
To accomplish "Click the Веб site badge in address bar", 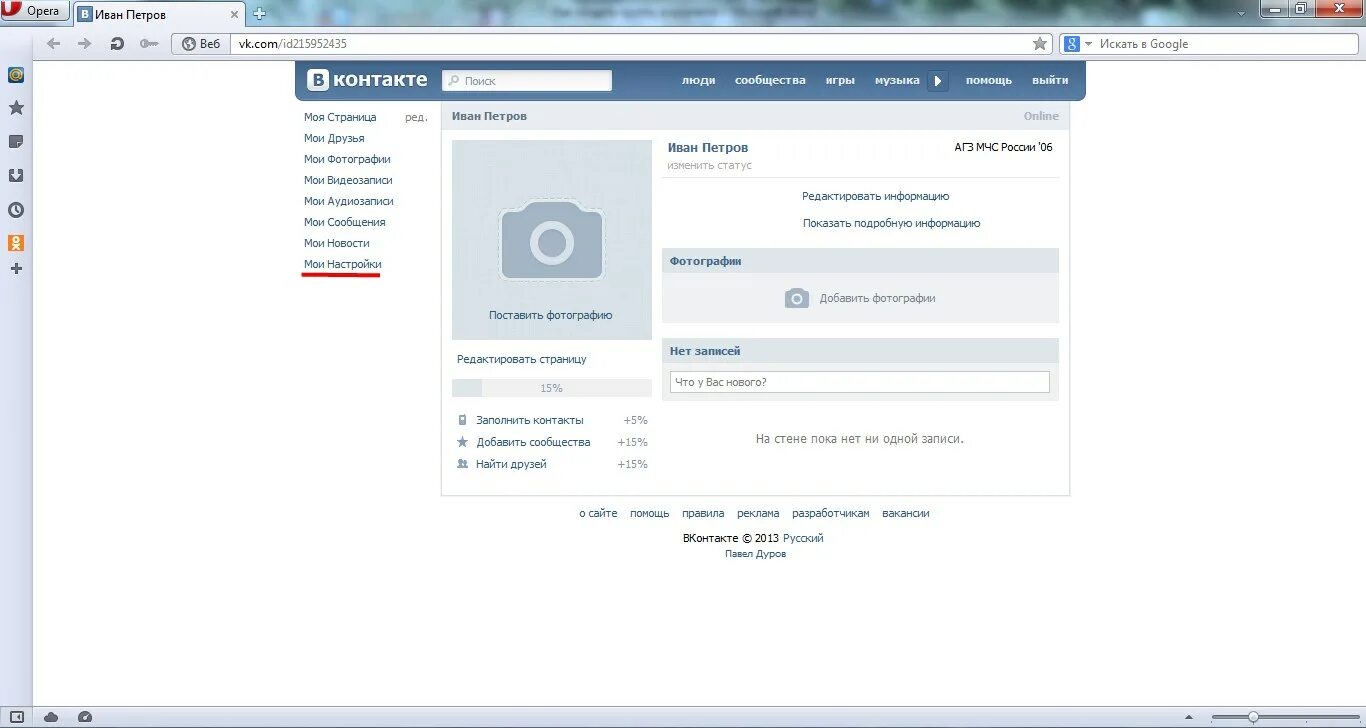I will click(x=201, y=44).
